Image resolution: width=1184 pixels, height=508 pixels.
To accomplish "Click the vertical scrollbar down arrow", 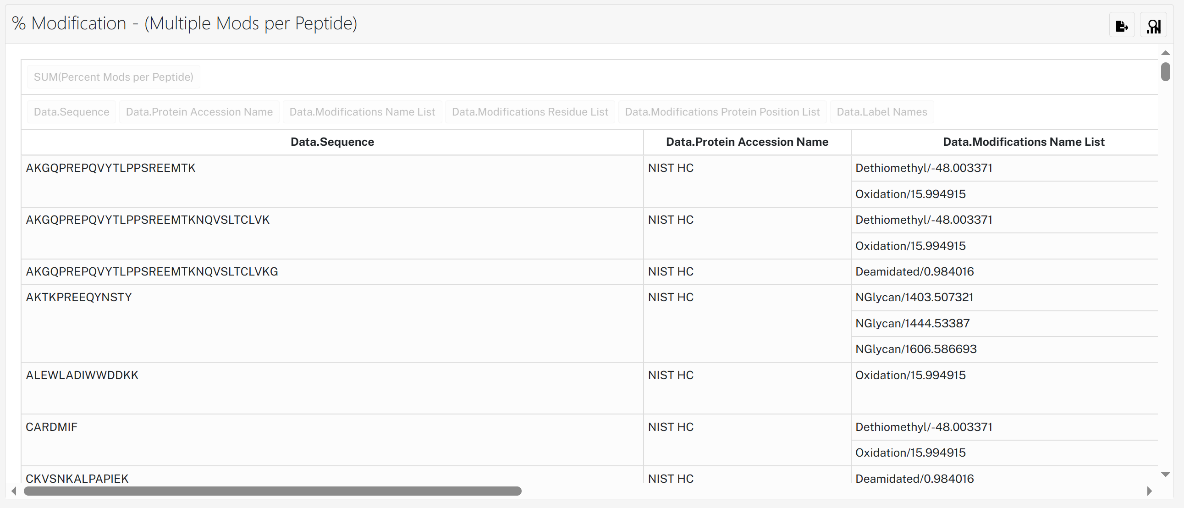I will pos(1165,474).
